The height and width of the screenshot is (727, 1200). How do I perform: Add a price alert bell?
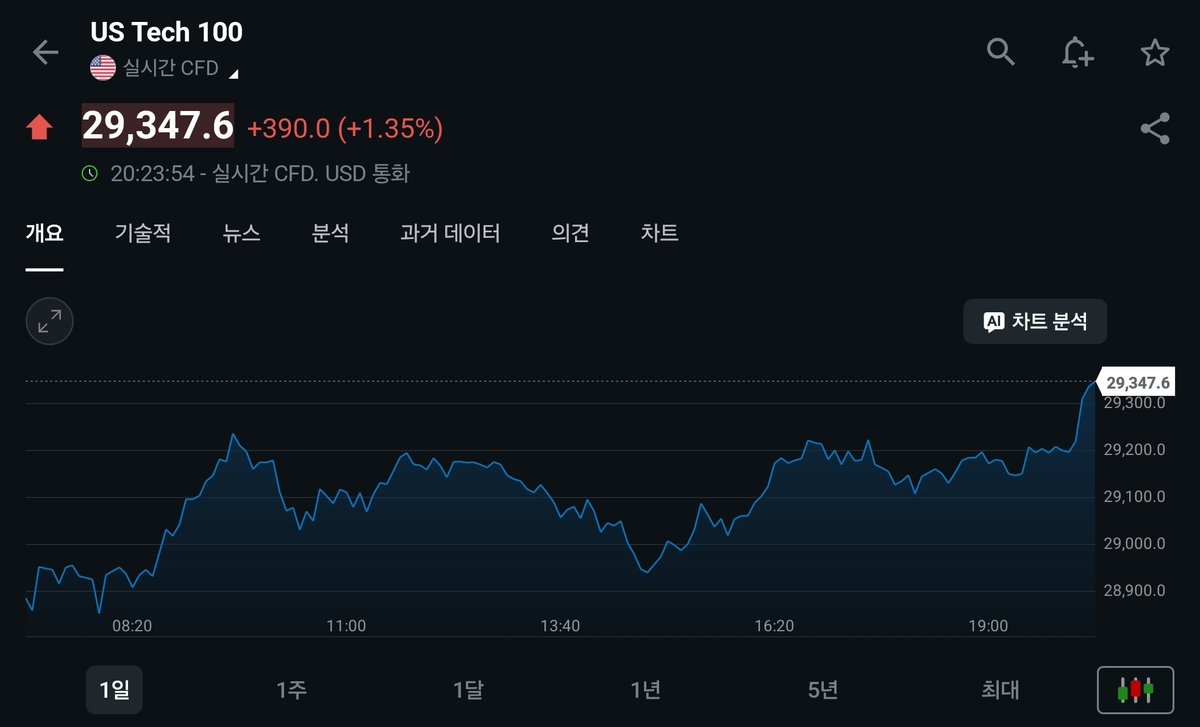[1077, 52]
